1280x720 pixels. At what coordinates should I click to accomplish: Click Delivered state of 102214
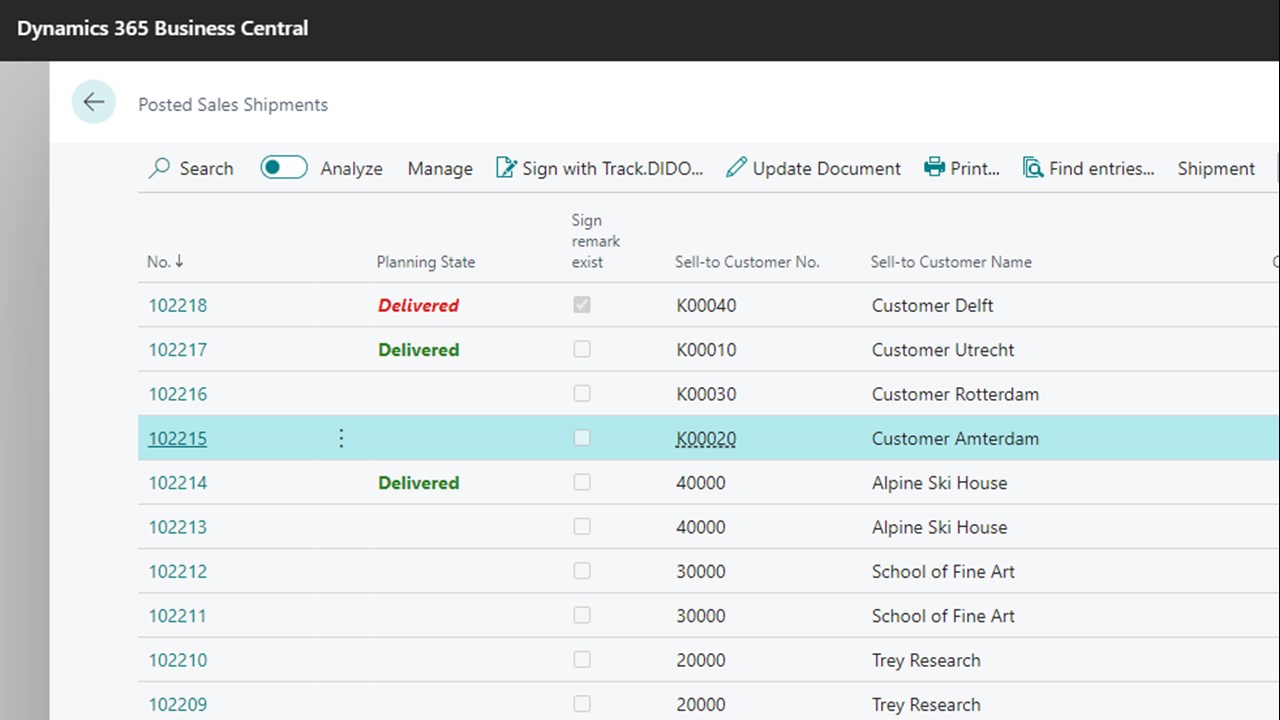(418, 482)
